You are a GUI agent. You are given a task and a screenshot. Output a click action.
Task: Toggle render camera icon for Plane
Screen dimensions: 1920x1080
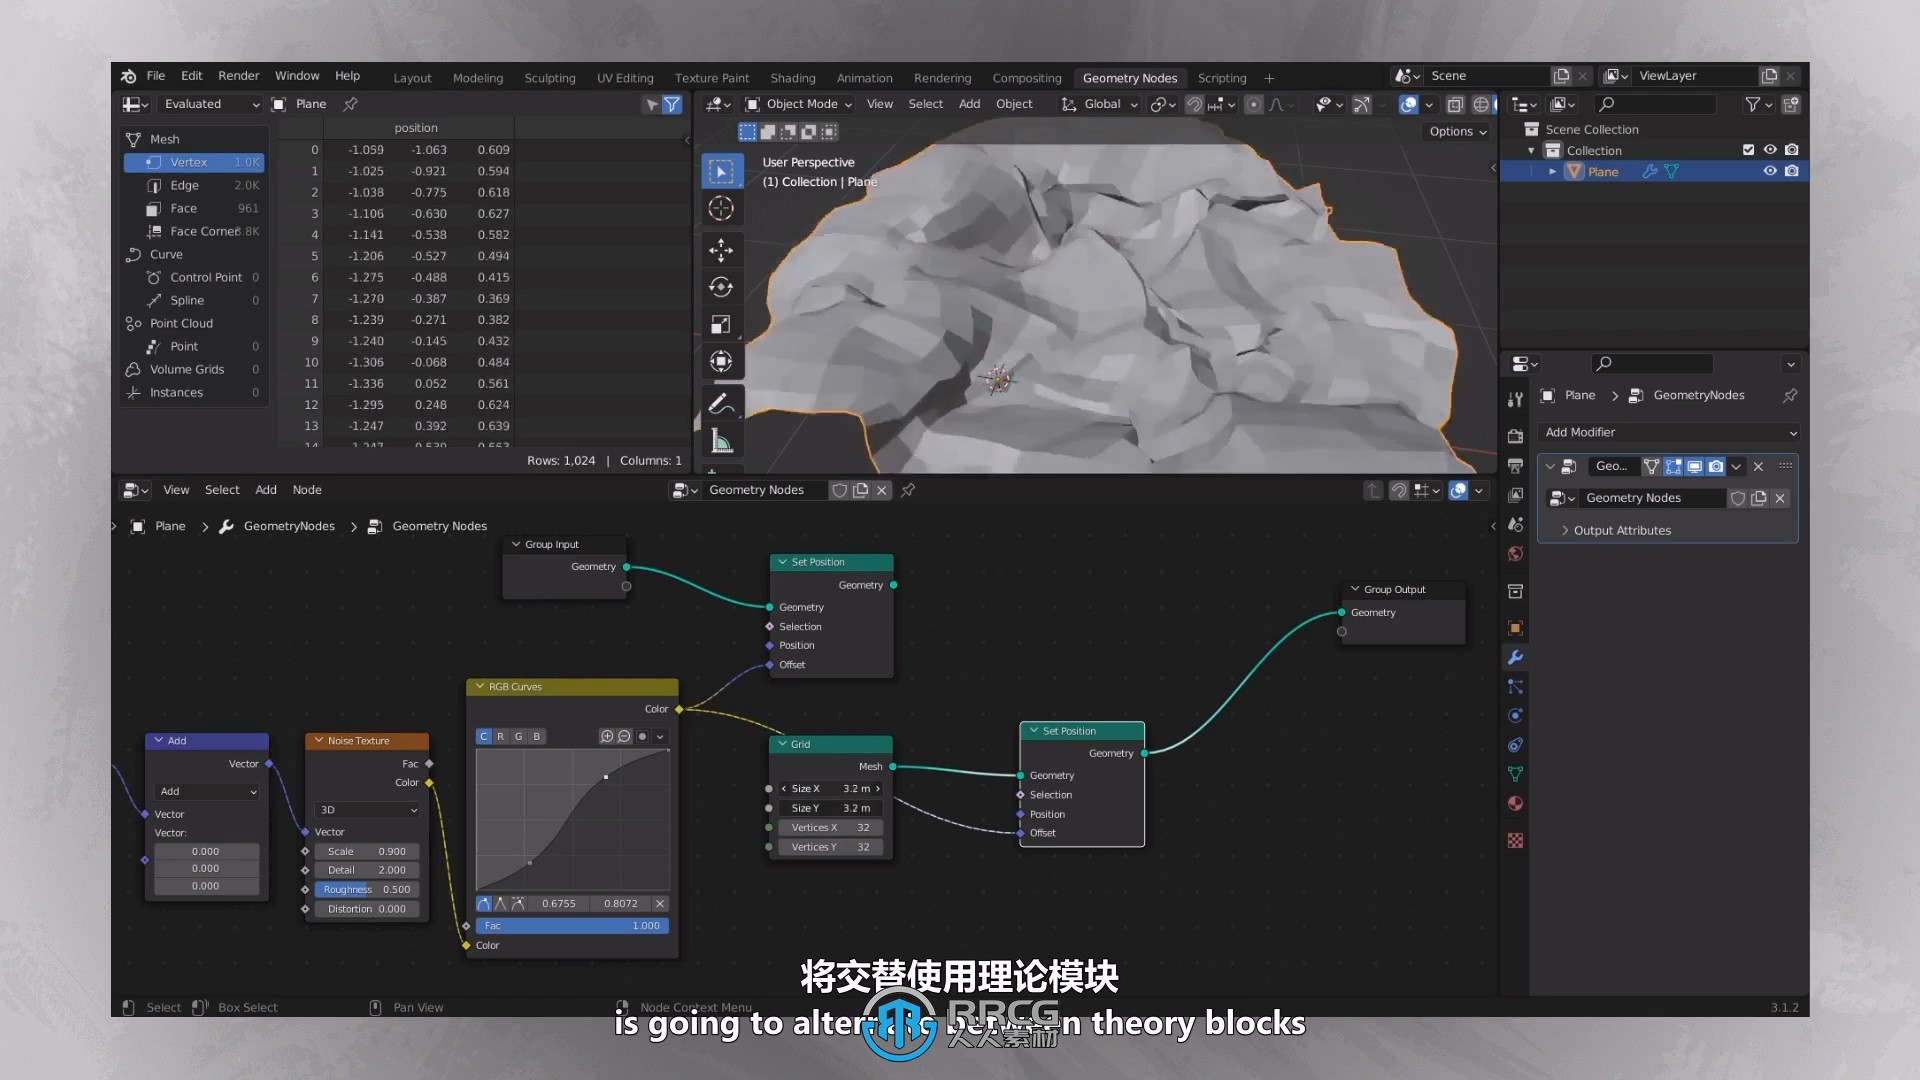pos(1791,171)
